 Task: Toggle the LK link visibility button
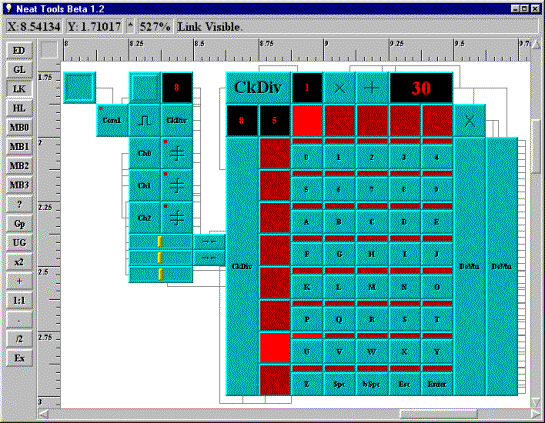pos(19,89)
